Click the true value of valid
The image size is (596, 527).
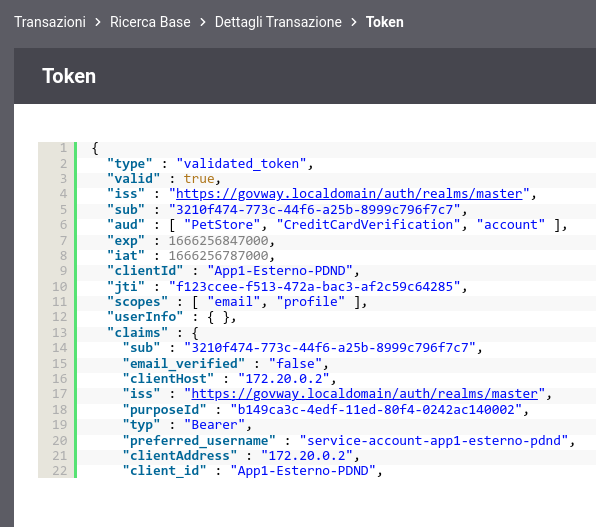tap(199, 179)
